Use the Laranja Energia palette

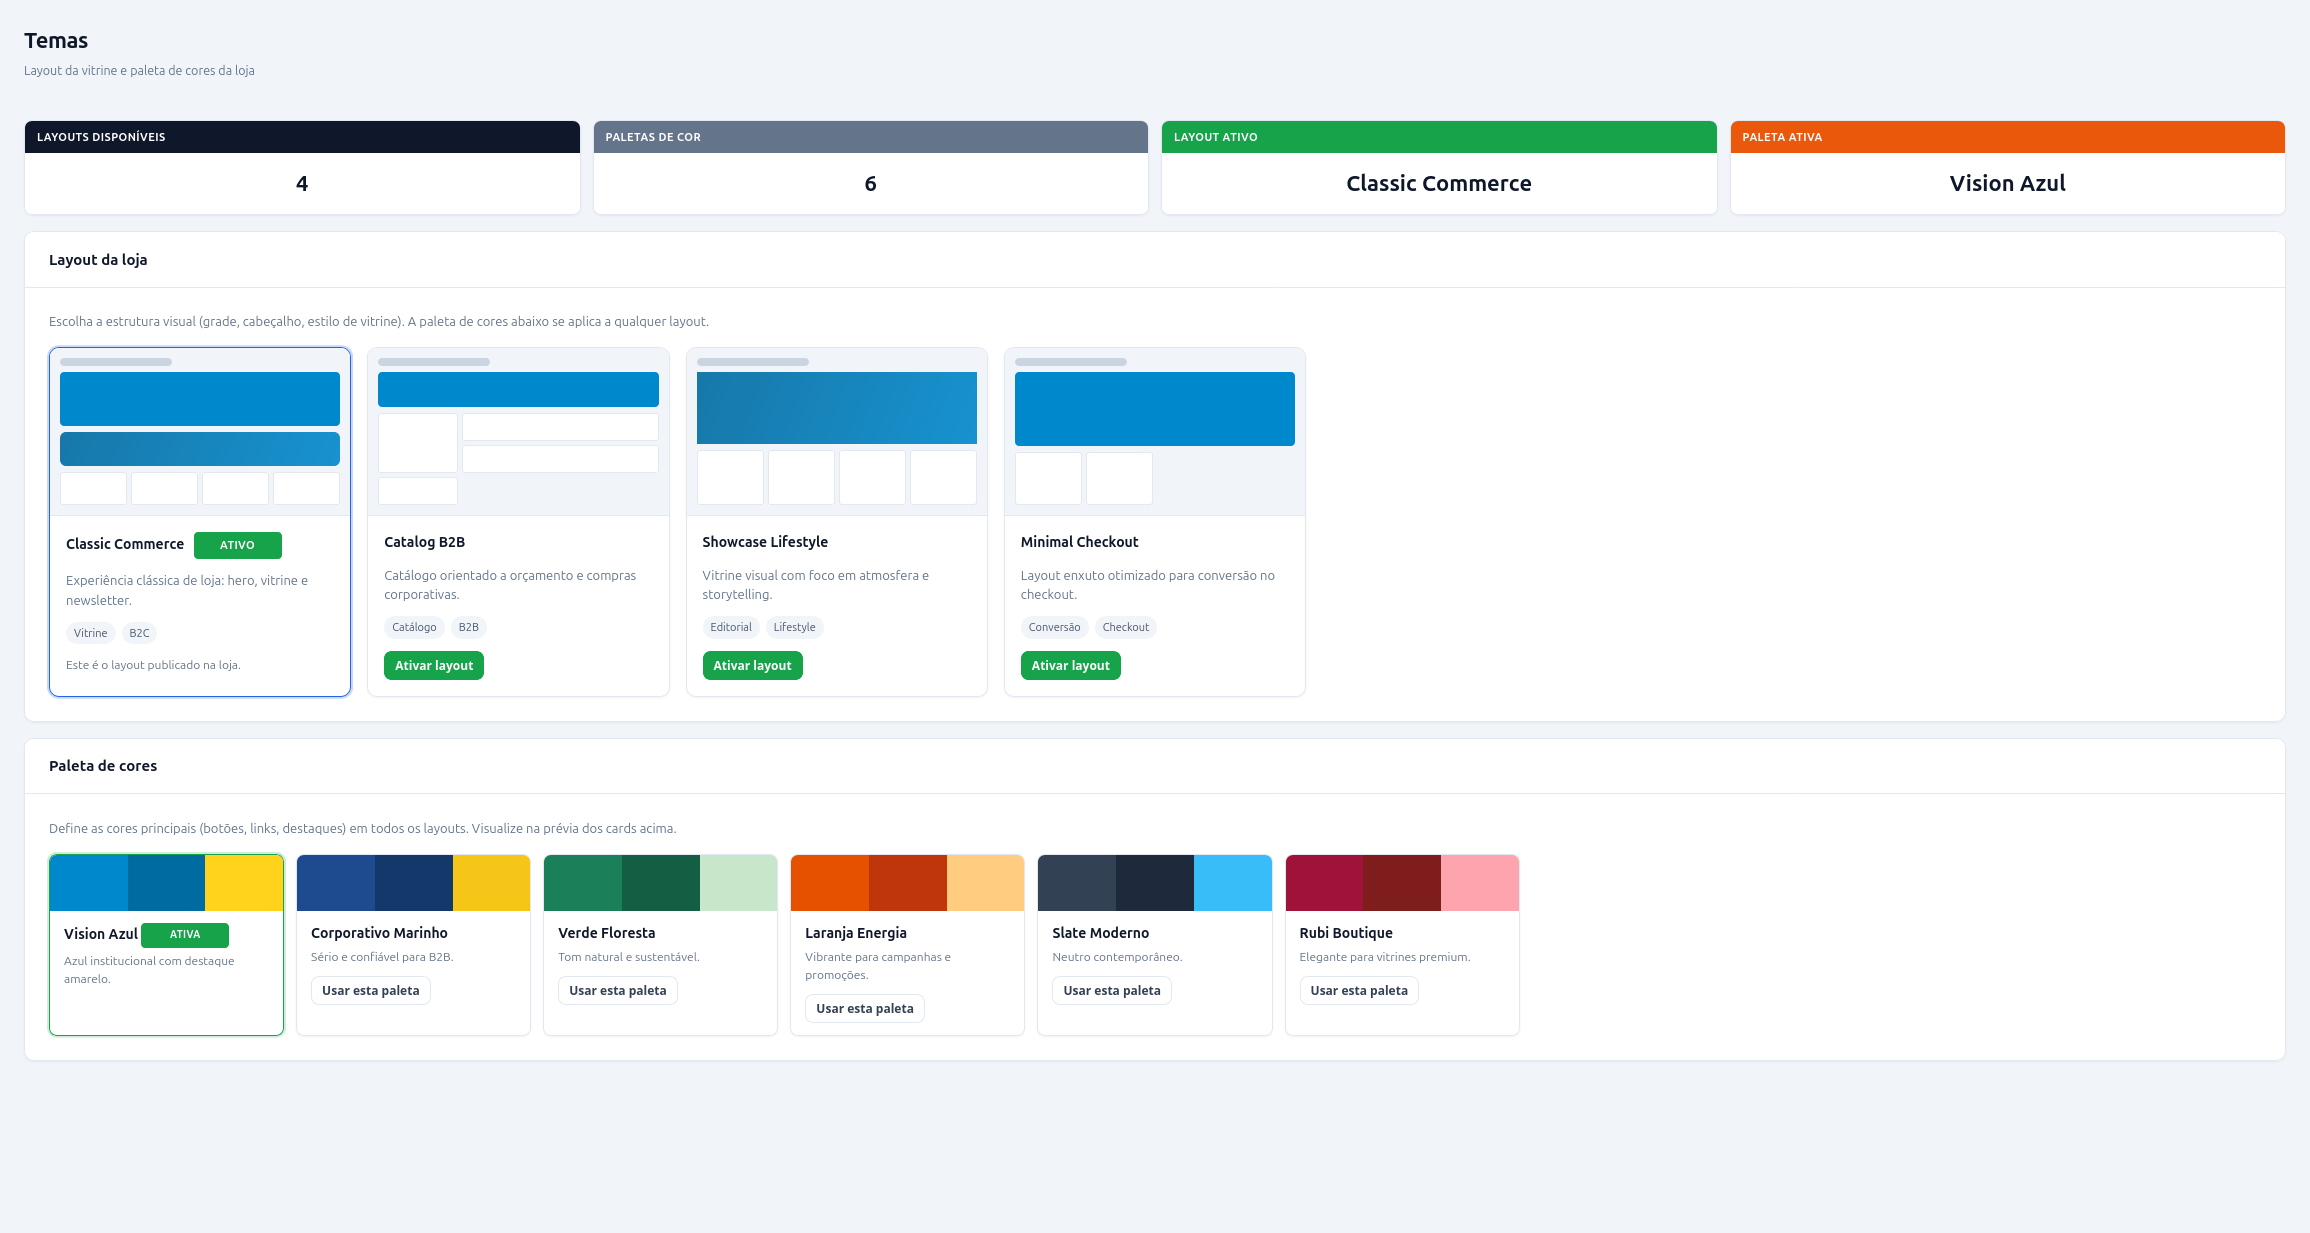click(x=865, y=1009)
